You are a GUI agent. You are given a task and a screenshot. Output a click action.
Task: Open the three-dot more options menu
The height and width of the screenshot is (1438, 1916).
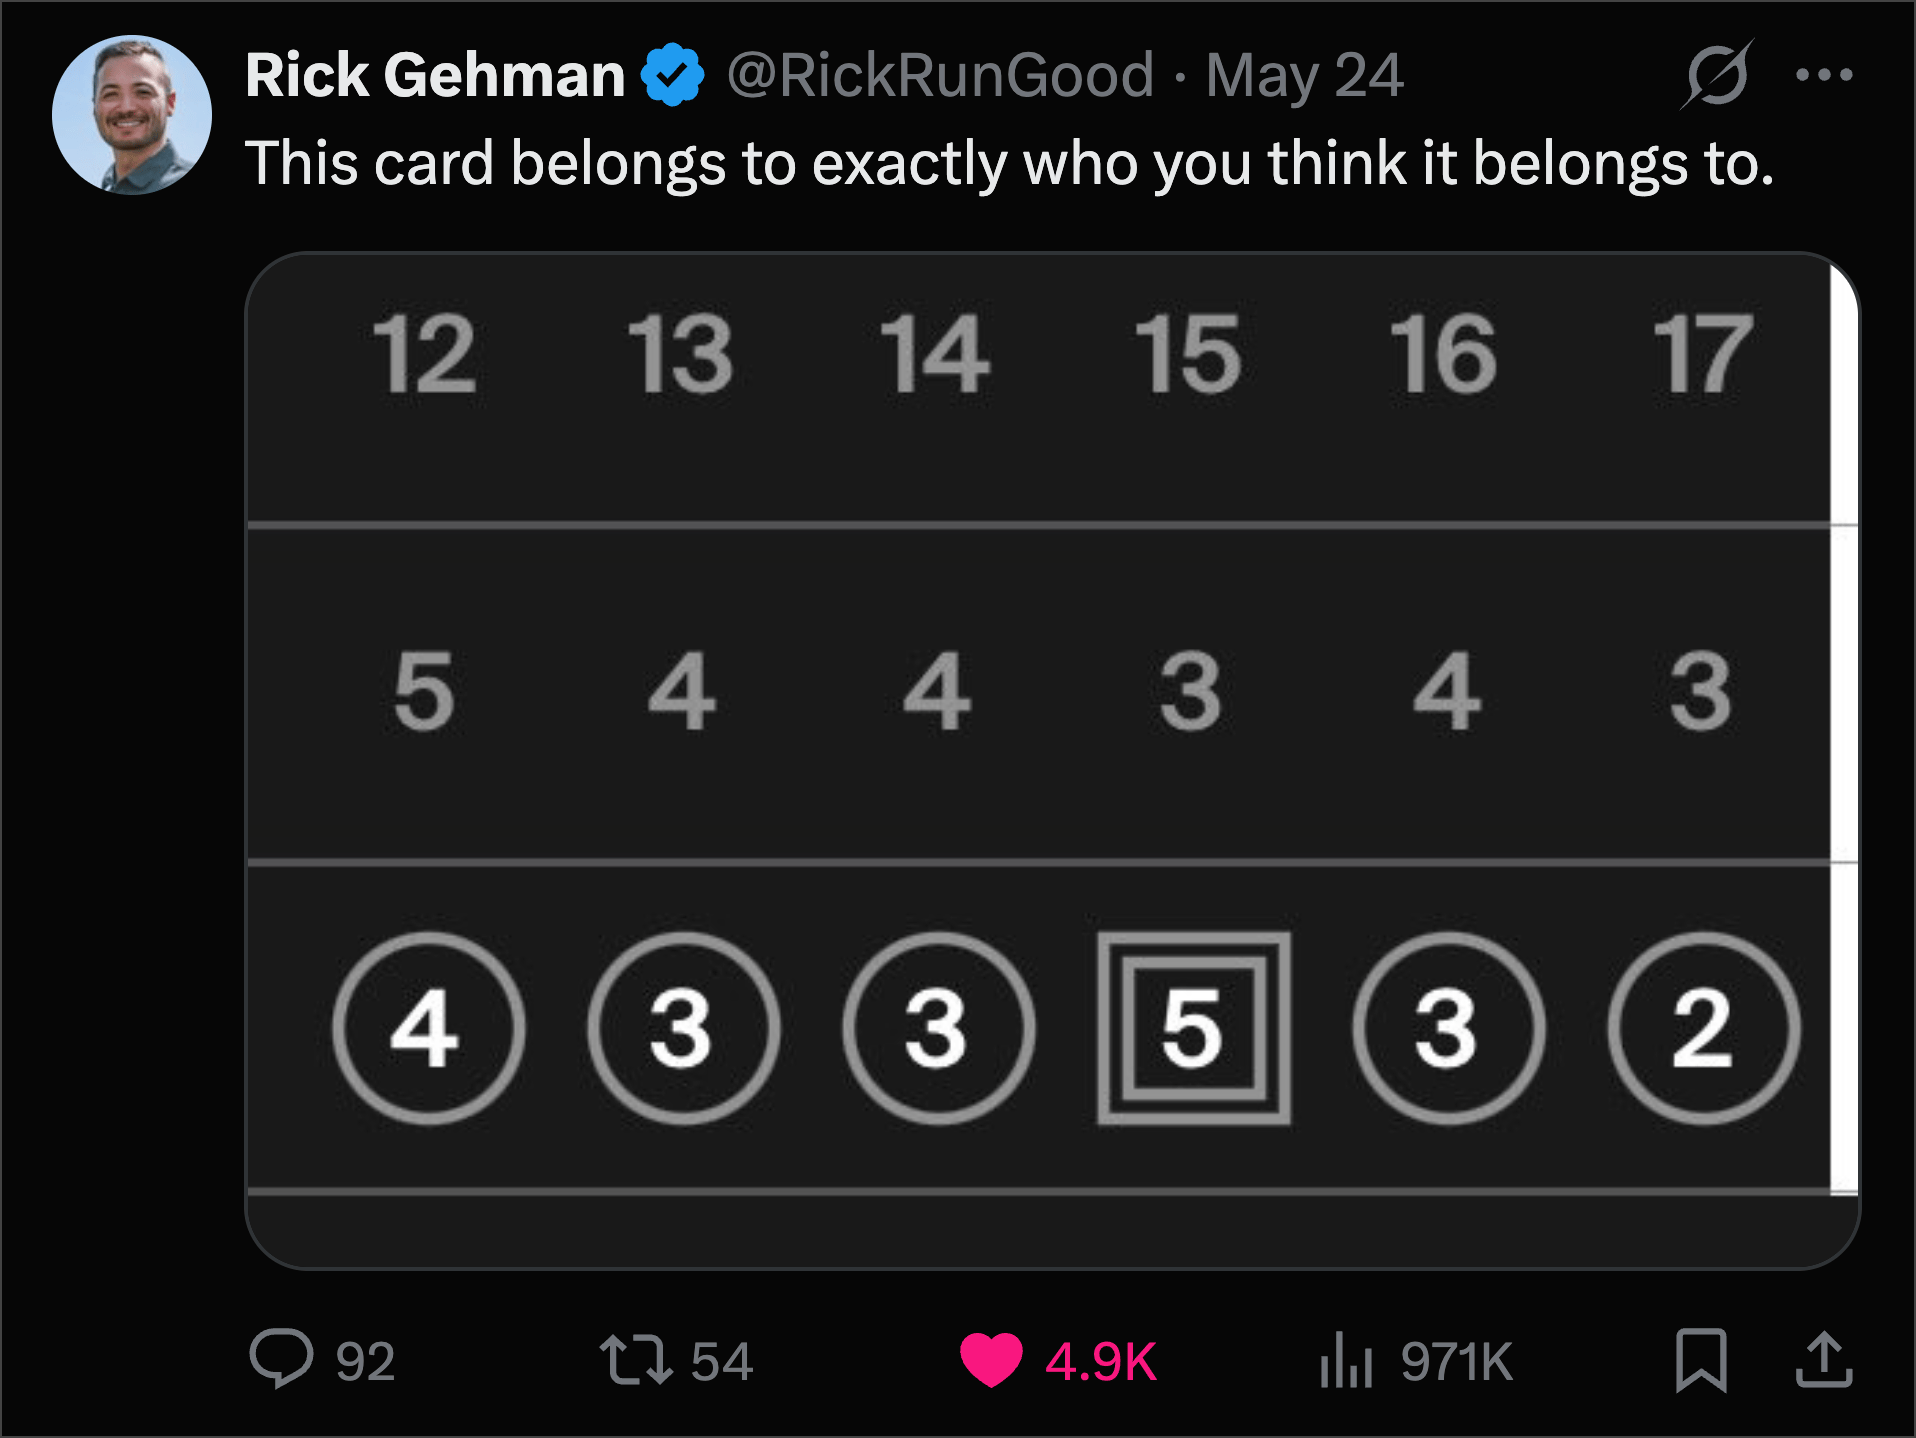(1824, 75)
